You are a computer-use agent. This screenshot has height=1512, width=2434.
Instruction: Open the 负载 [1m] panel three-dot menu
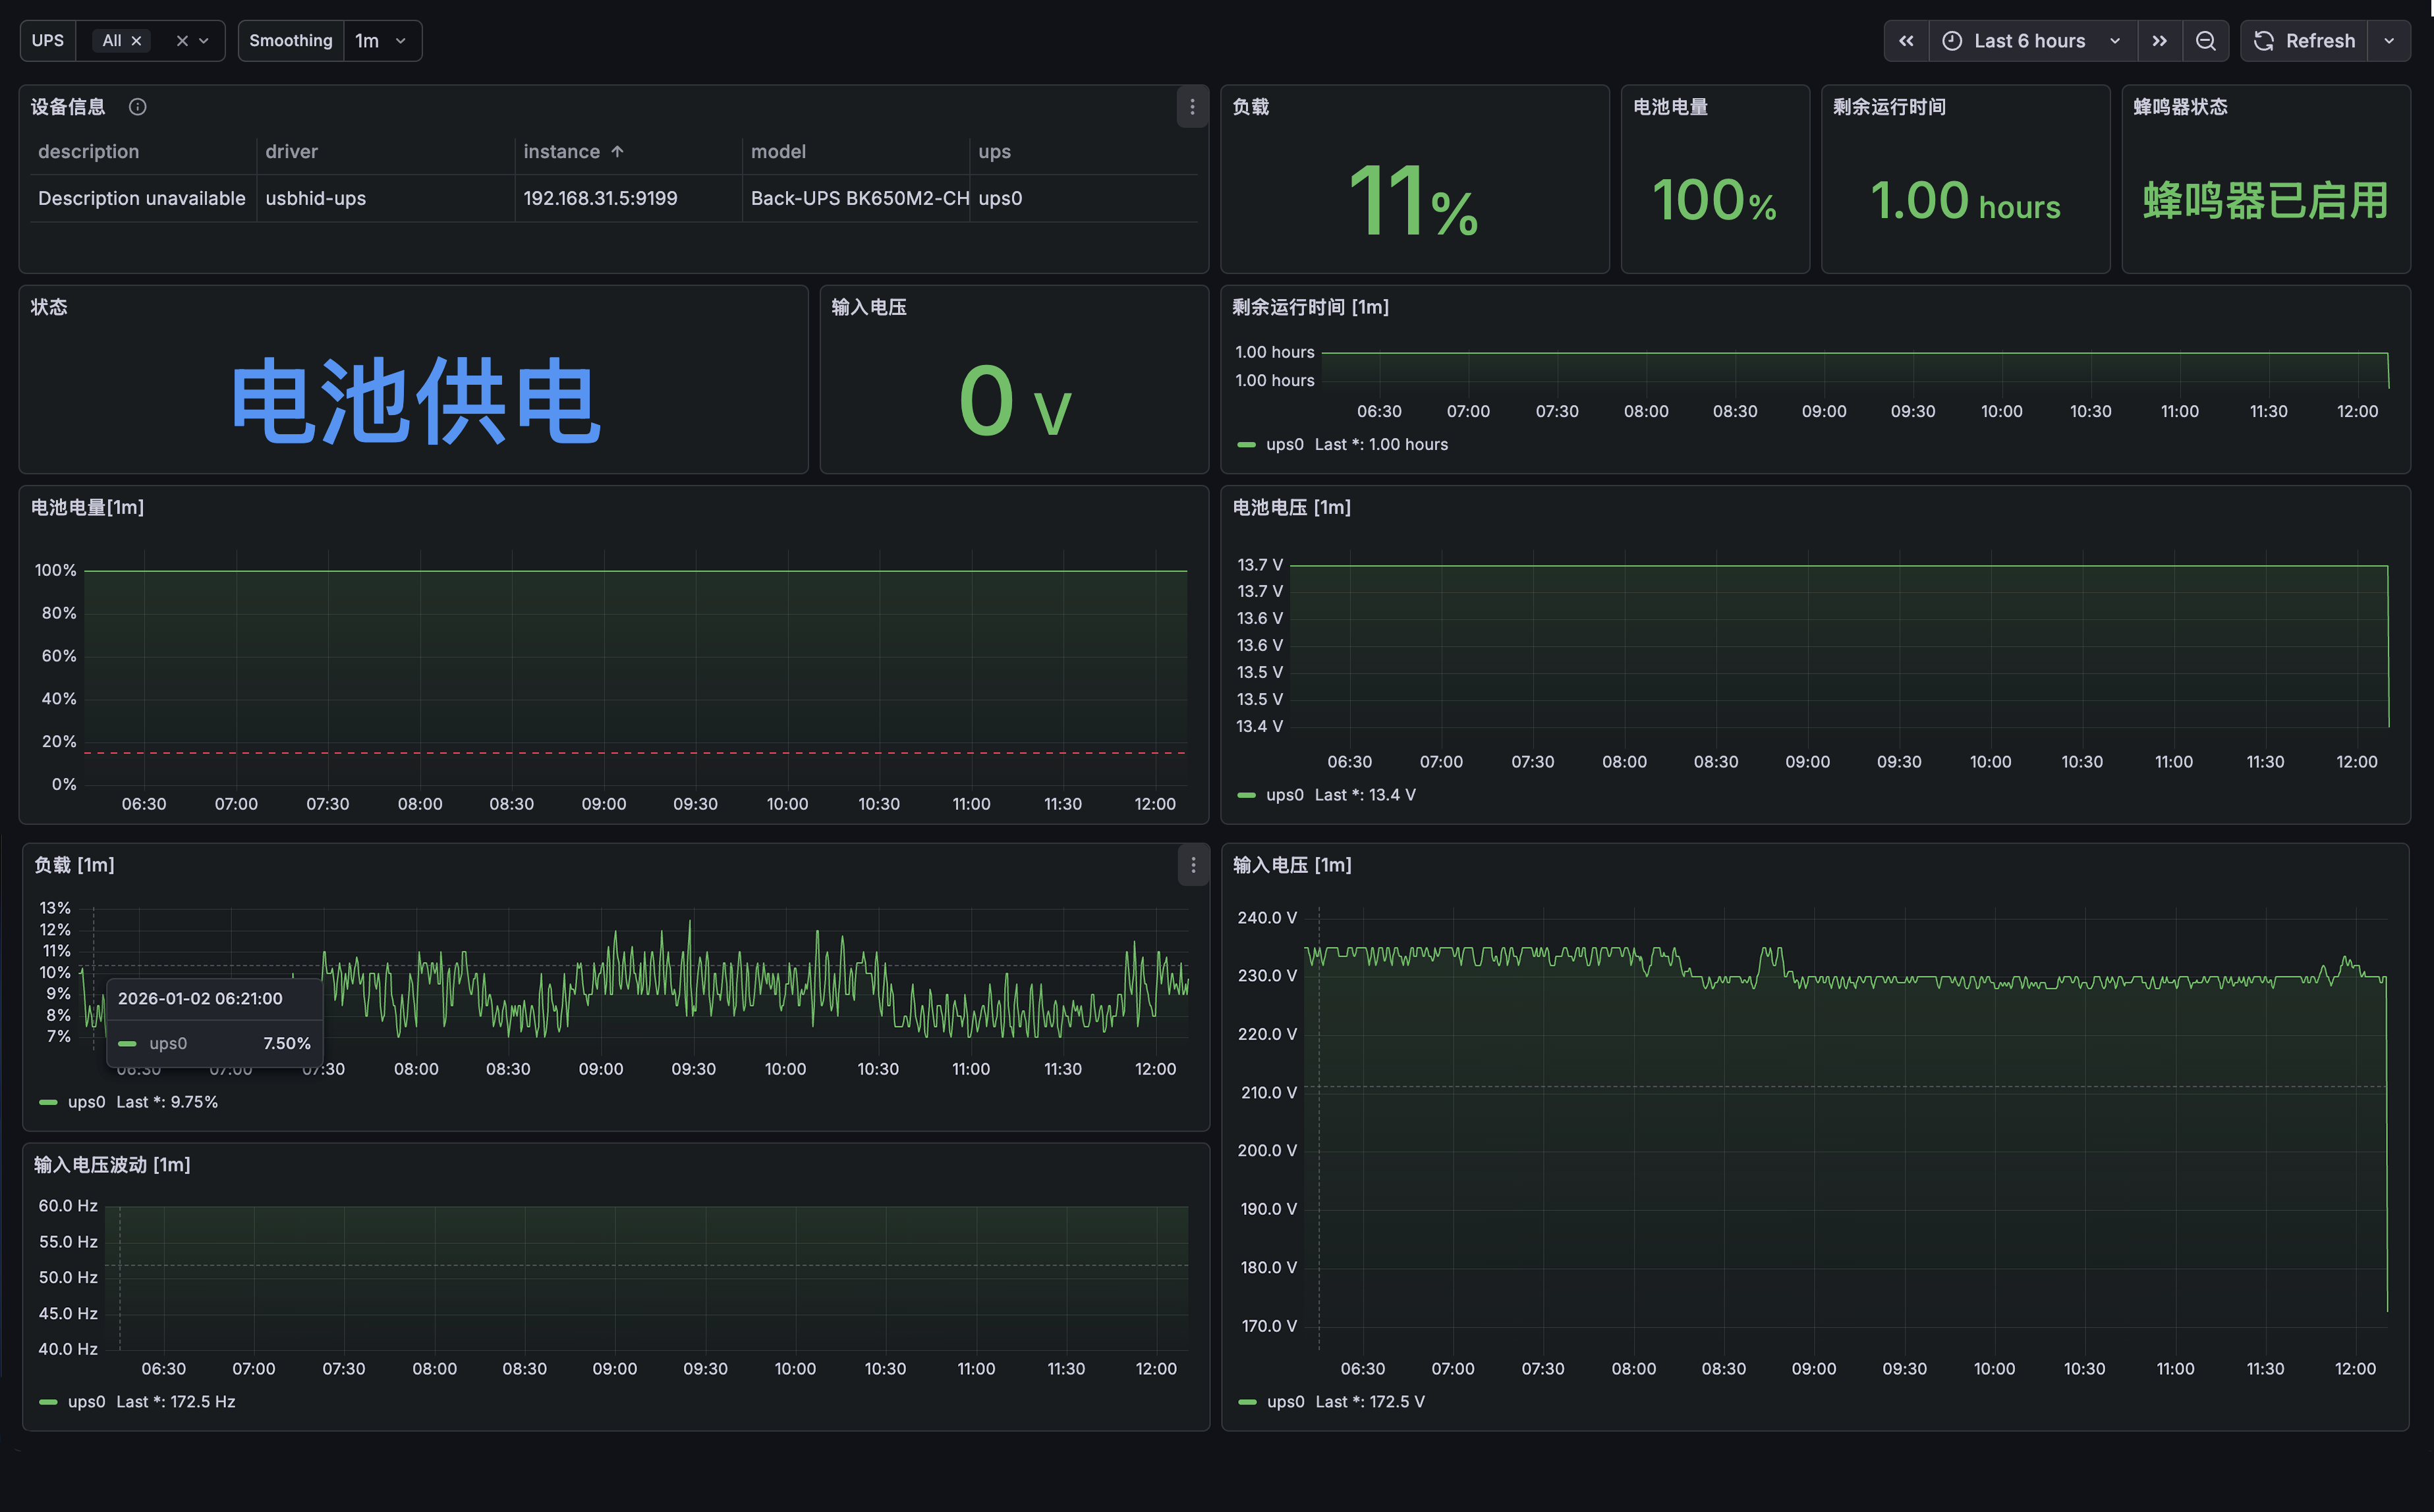[1193, 865]
